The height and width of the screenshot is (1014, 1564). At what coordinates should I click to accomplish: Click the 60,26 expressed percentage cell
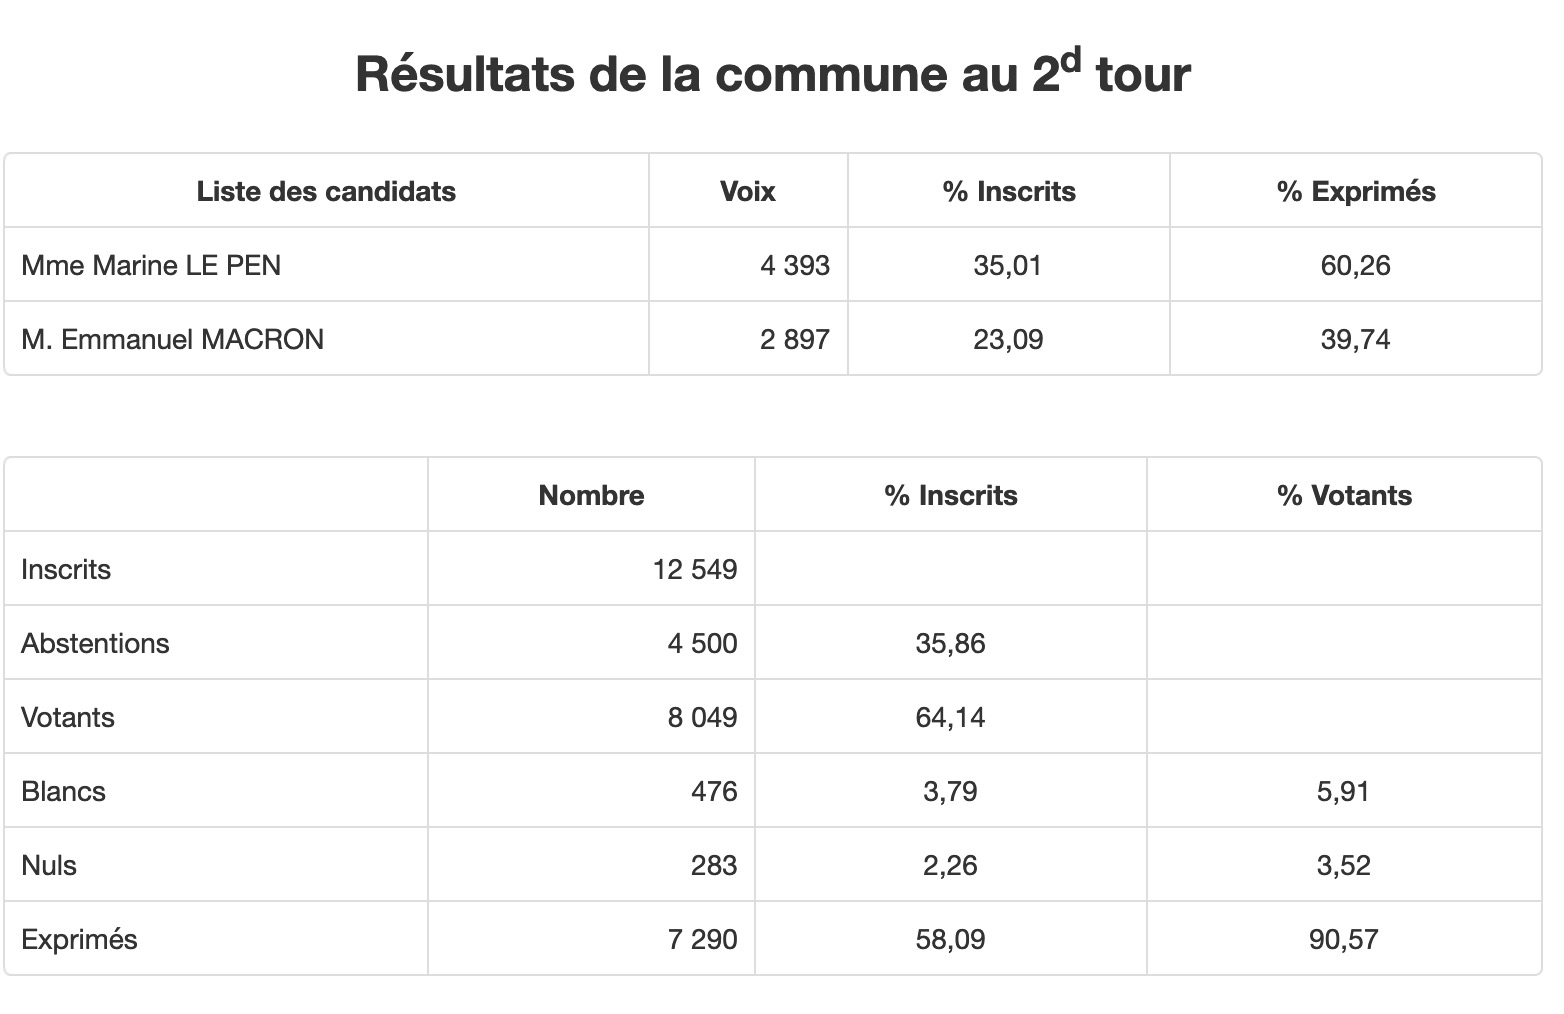point(1355,265)
